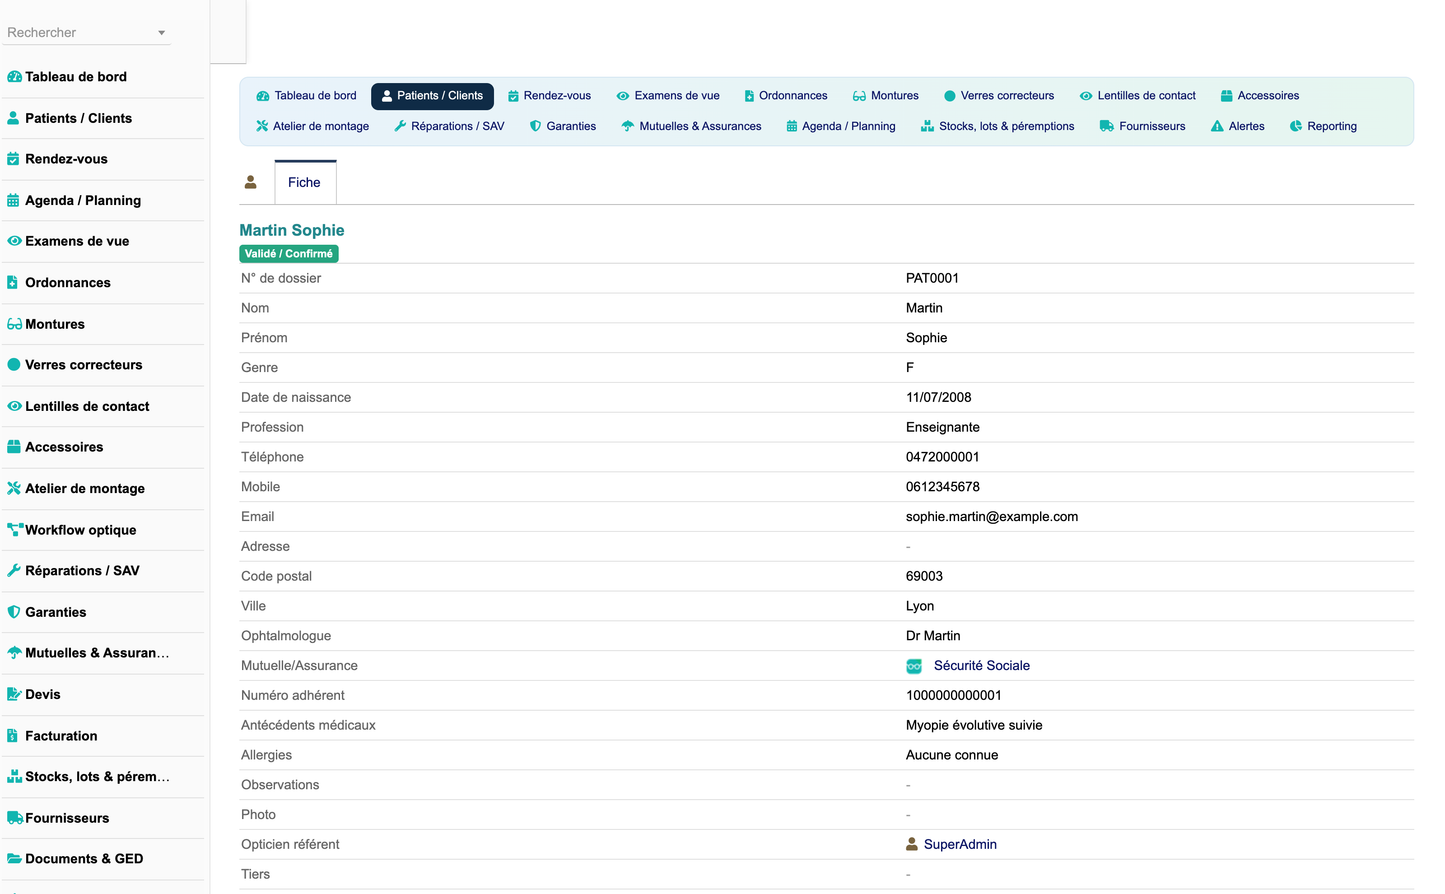Open Accessoires in top menu
Viewport: 1445px width, 894px height.
click(x=1260, y=96)
